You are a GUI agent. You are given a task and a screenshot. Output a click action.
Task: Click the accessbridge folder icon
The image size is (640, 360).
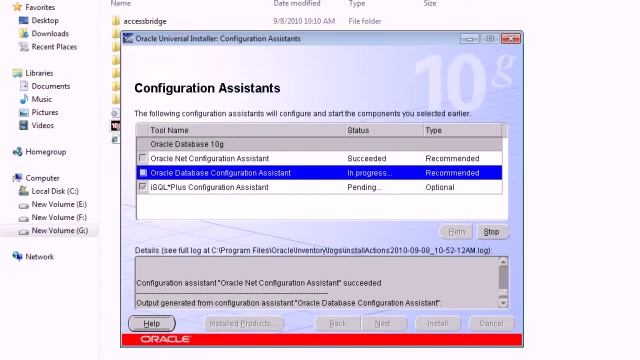[x=116, y=21]
